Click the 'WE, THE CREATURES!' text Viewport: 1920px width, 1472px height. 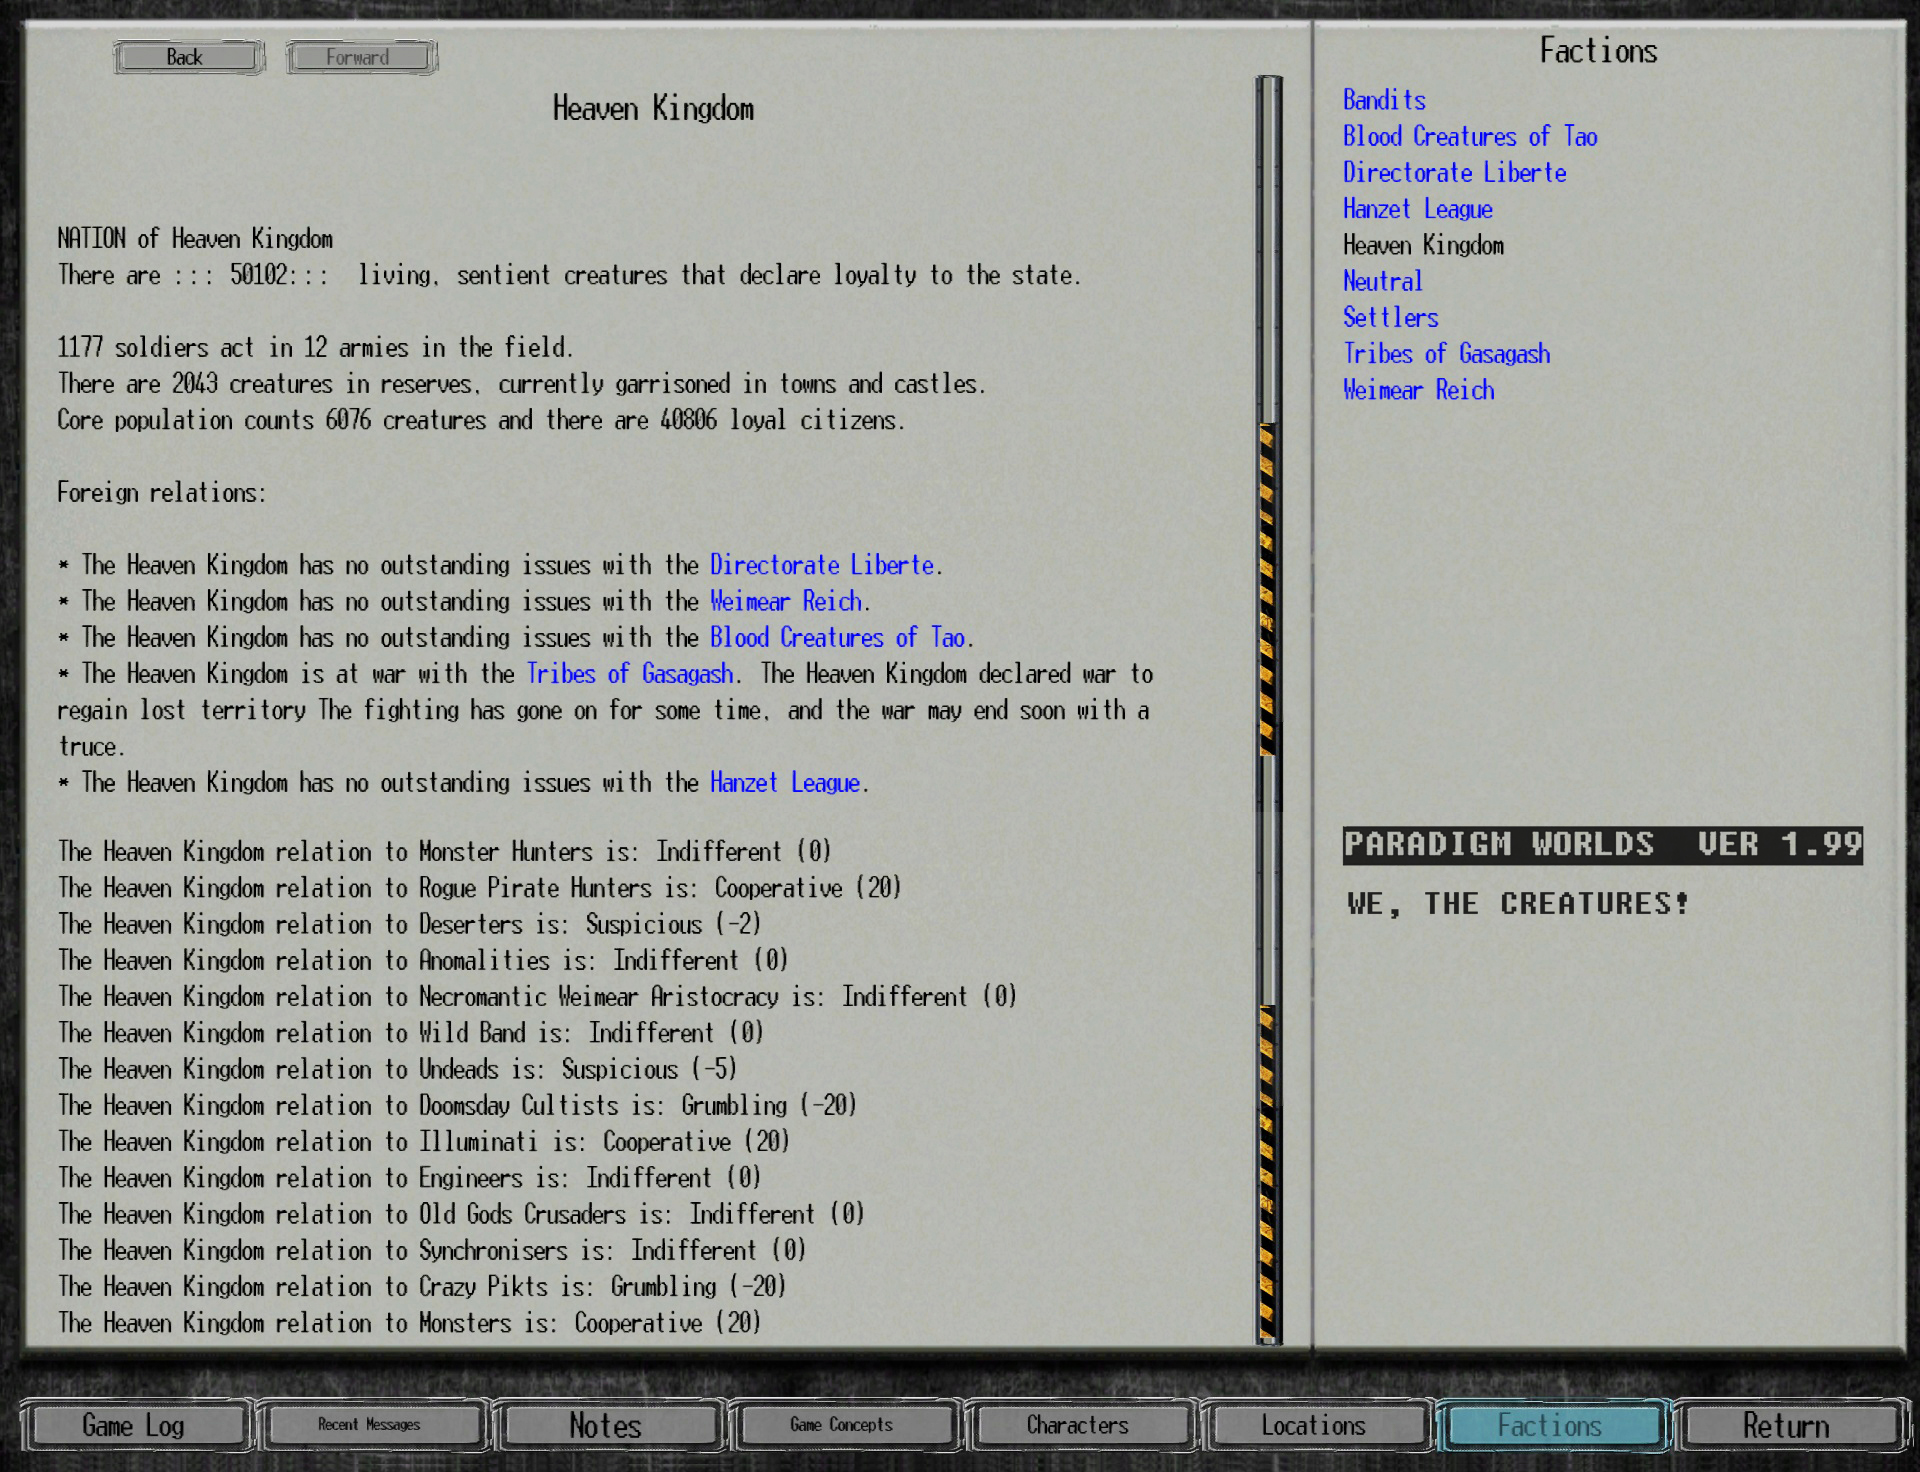pyautogui.click(x=1518, y=904)
